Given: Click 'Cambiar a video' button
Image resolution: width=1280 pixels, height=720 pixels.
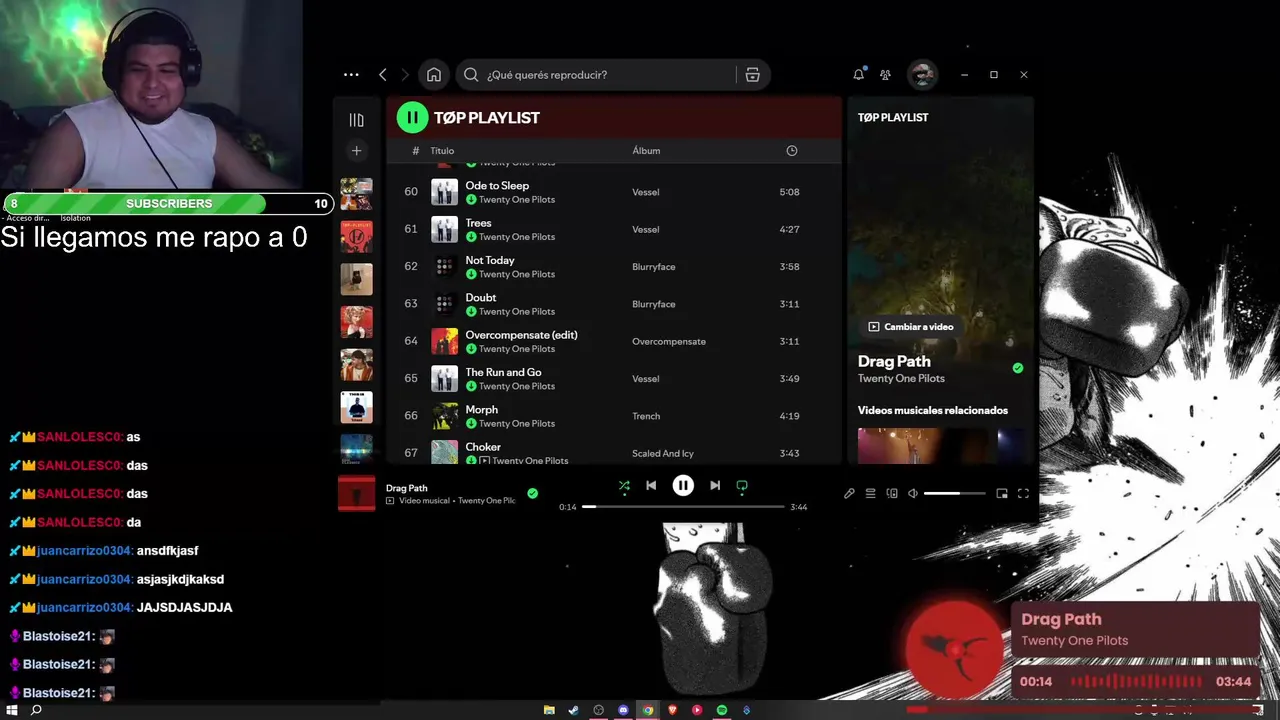Looking at the screenshot, I should tap(910, 327).
